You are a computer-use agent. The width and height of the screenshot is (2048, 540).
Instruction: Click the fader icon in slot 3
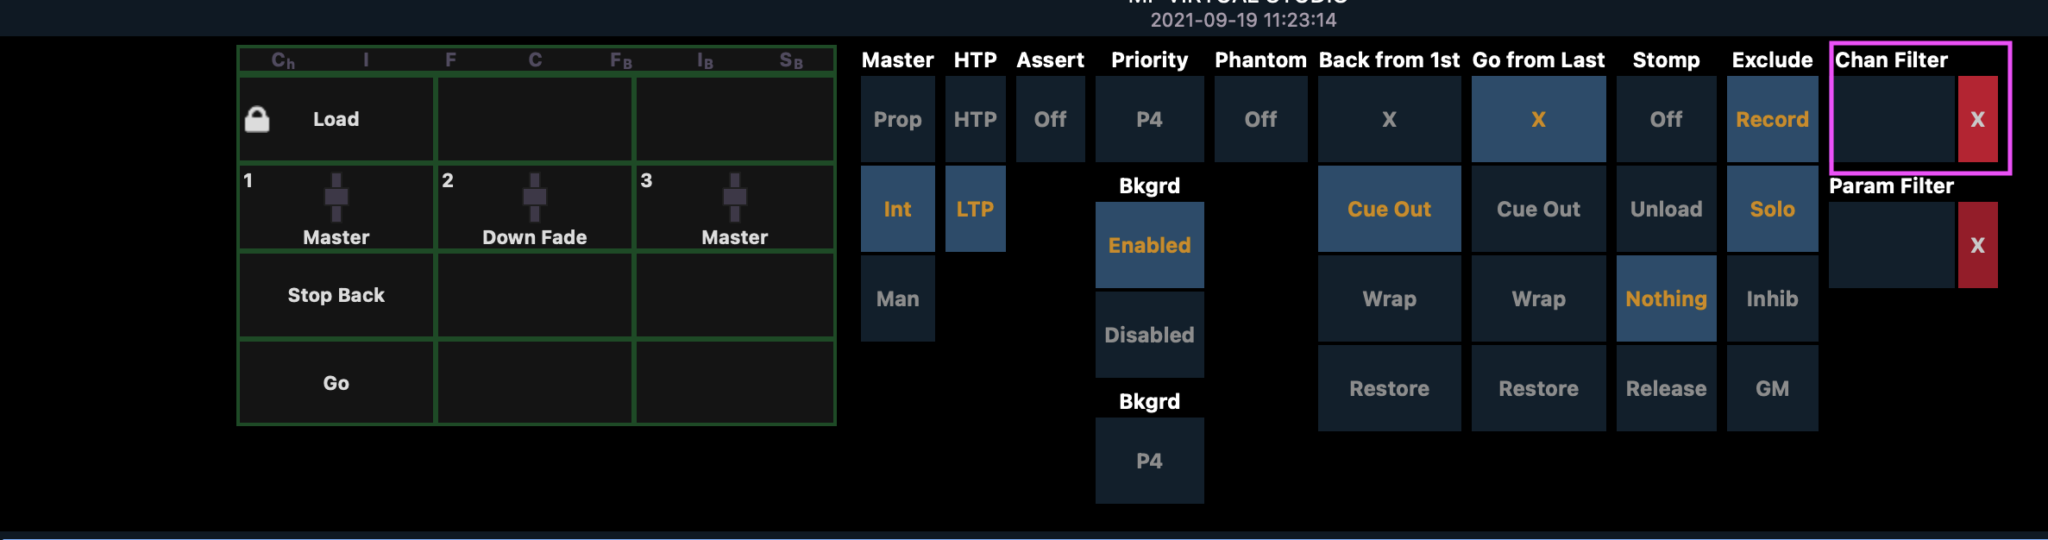pyautogui.click(x=735, y=197)
